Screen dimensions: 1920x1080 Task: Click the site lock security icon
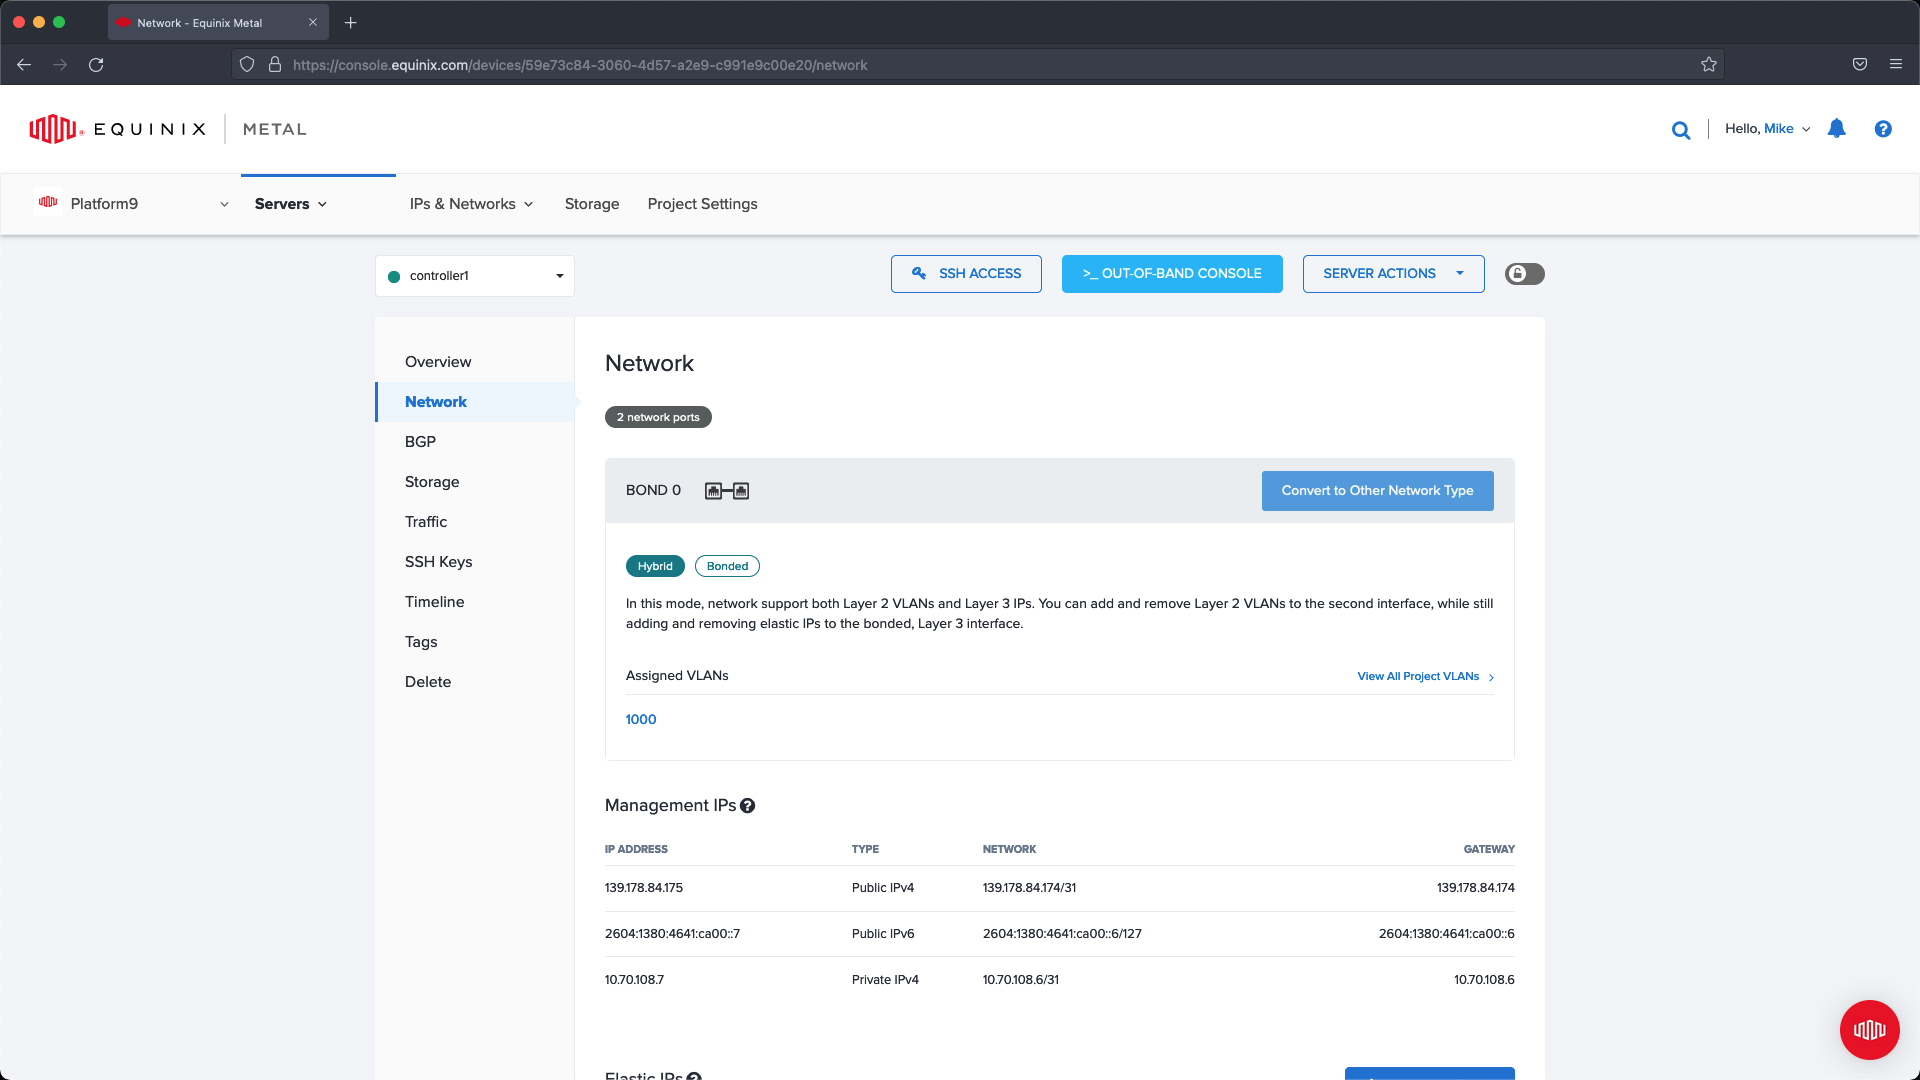click(x=275, y=65)
